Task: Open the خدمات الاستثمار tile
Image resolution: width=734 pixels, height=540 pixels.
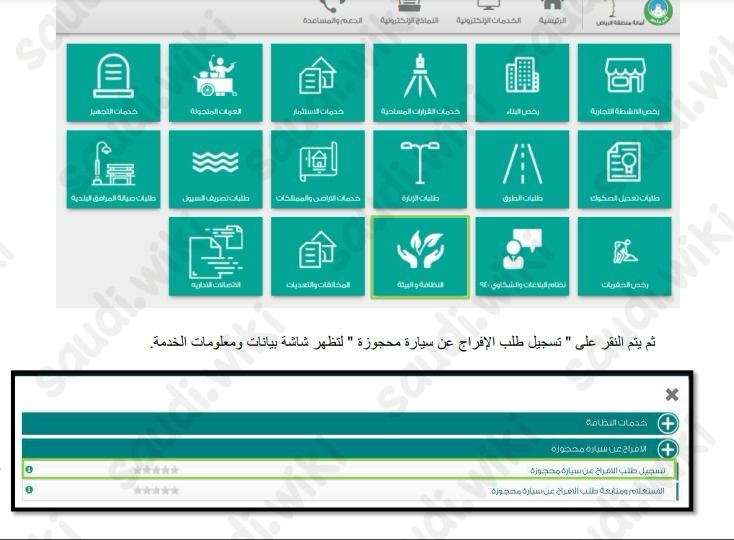Action: 318,83
